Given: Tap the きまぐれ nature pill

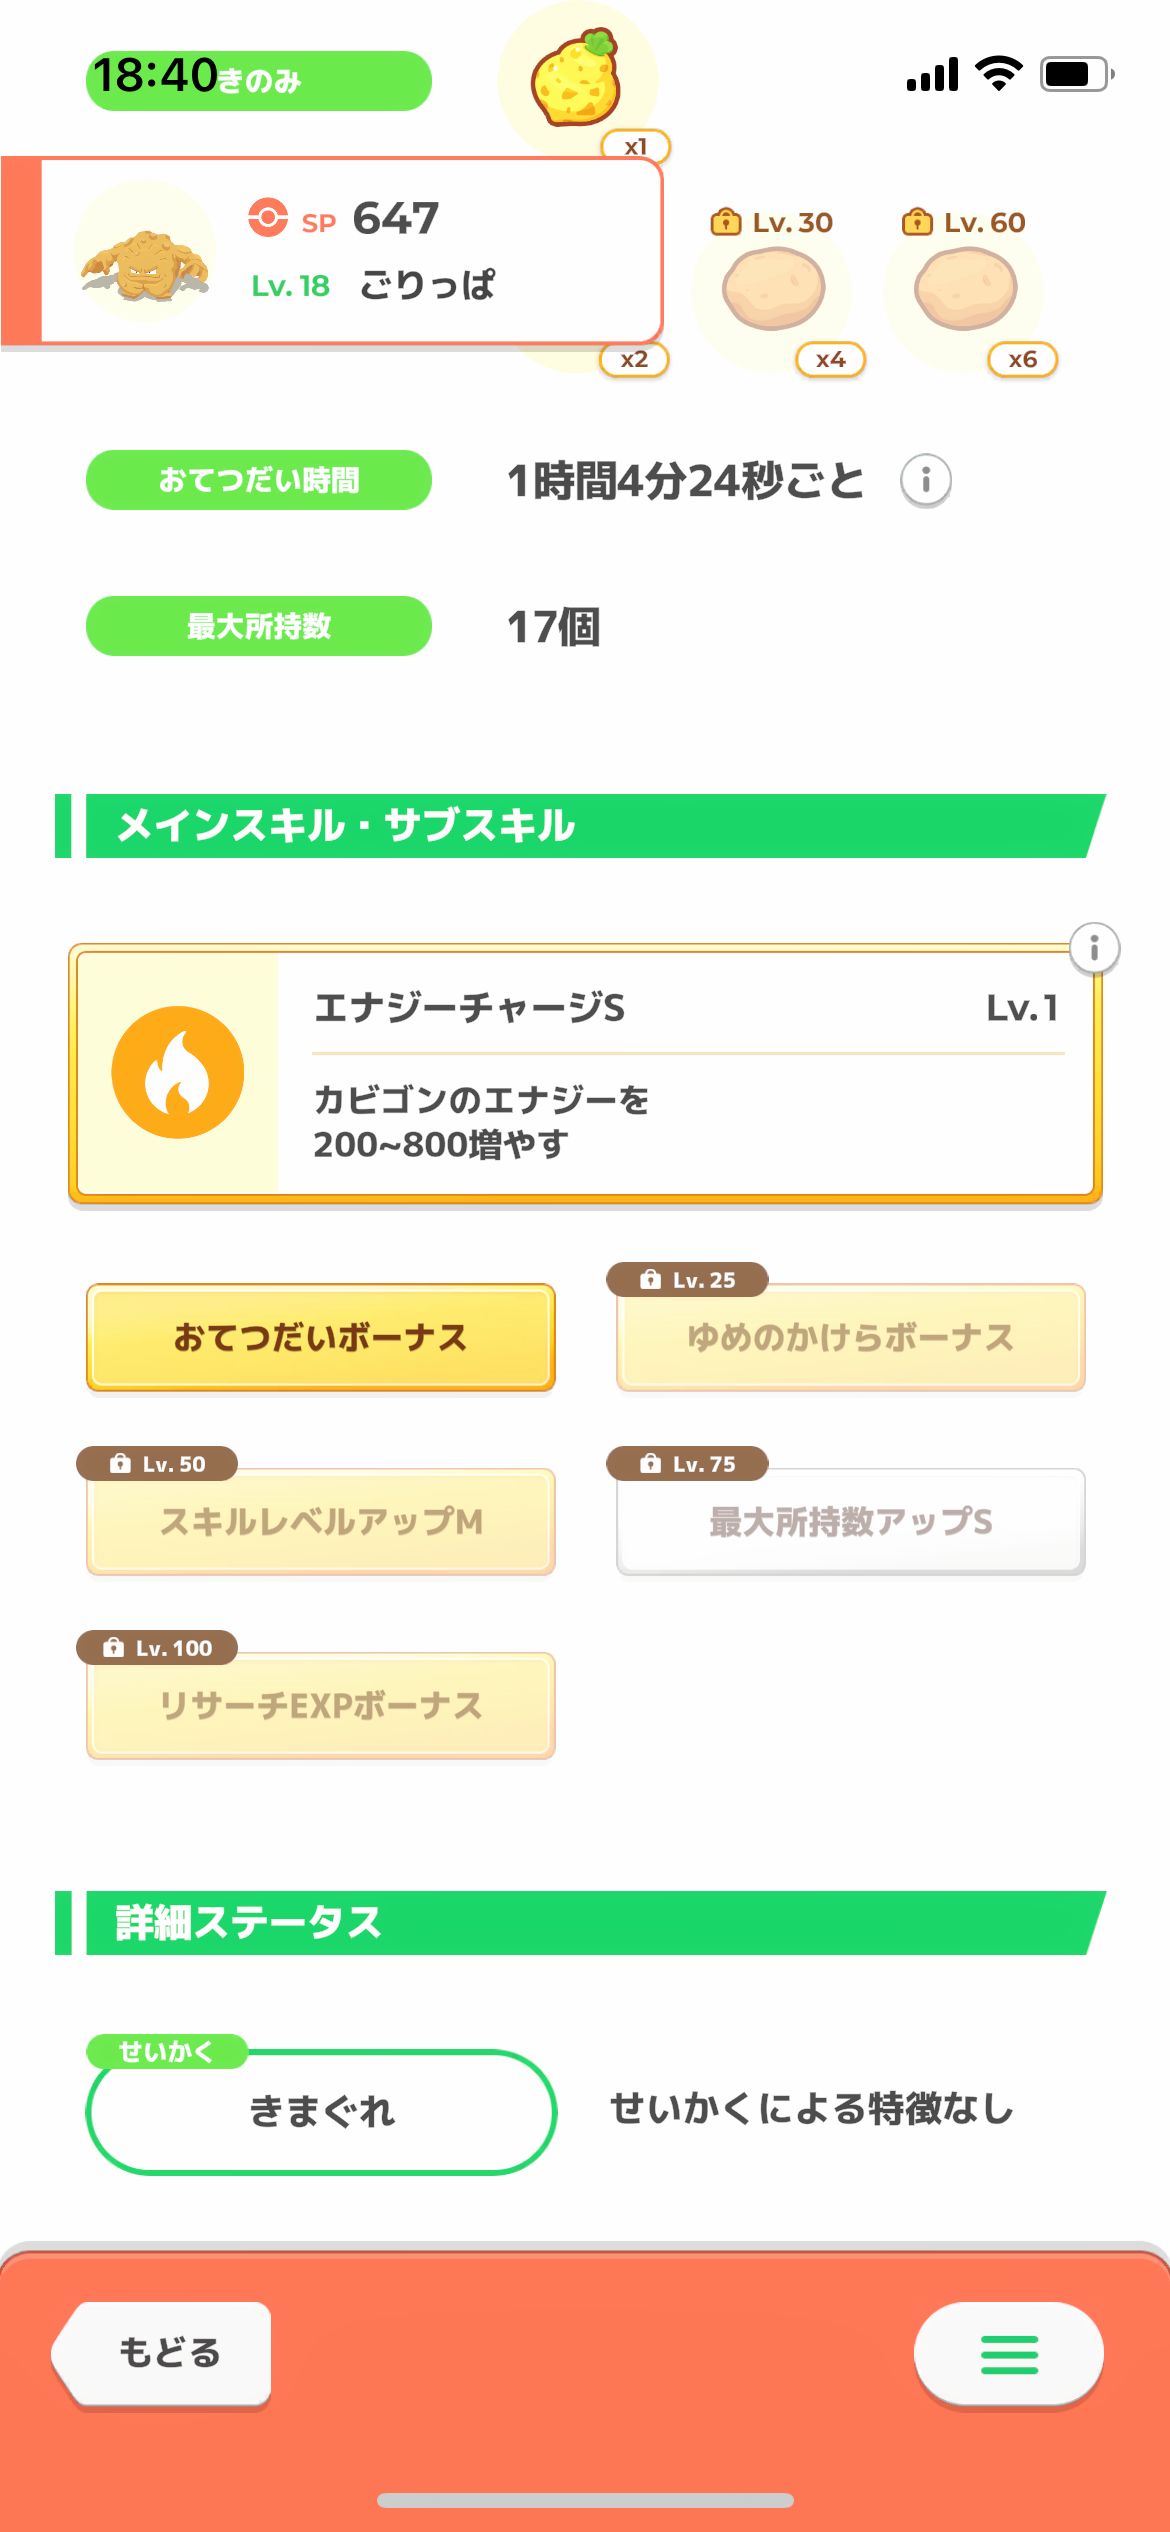Looking at the screenshot, I should click(x=320, y=2112).
